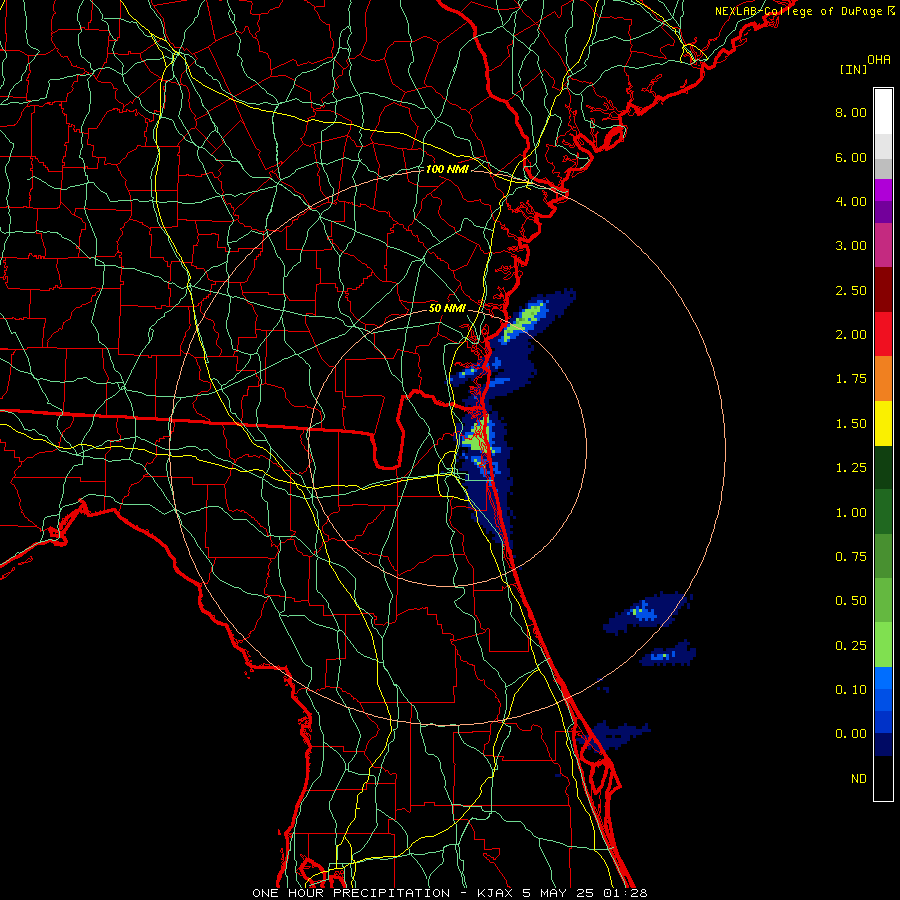
Task: Pick the bright red legend swatch
Action: (883, 334)
